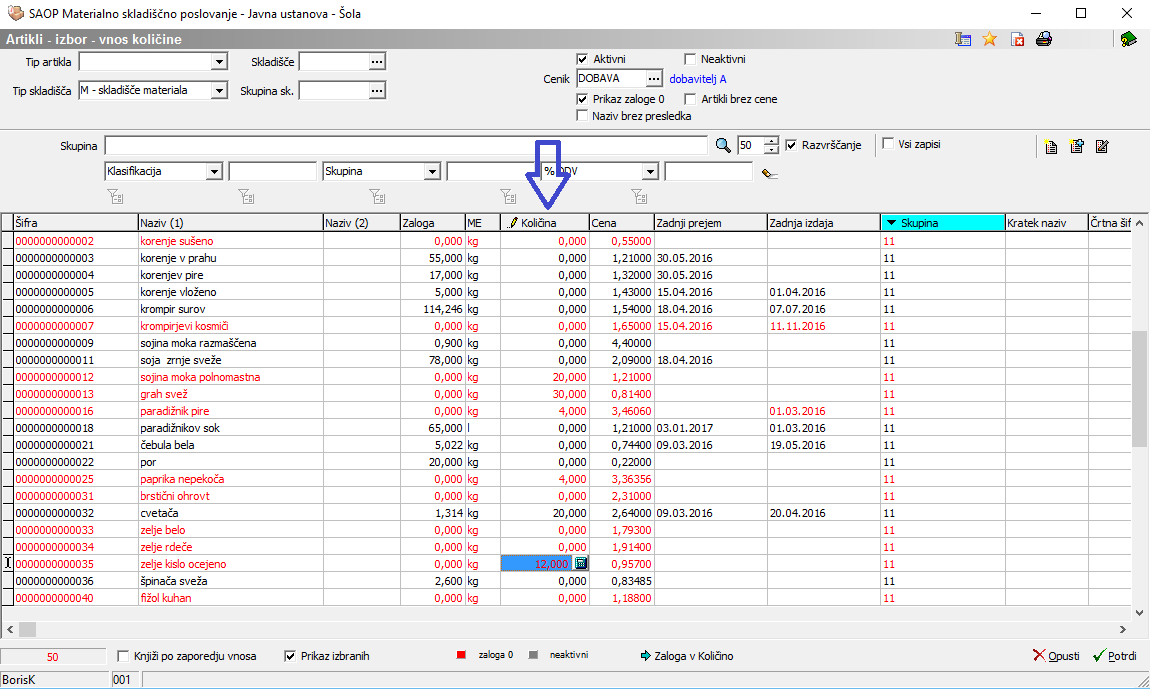
Task: Enable Naziv brez presledka checkbox
Action: 582,115
